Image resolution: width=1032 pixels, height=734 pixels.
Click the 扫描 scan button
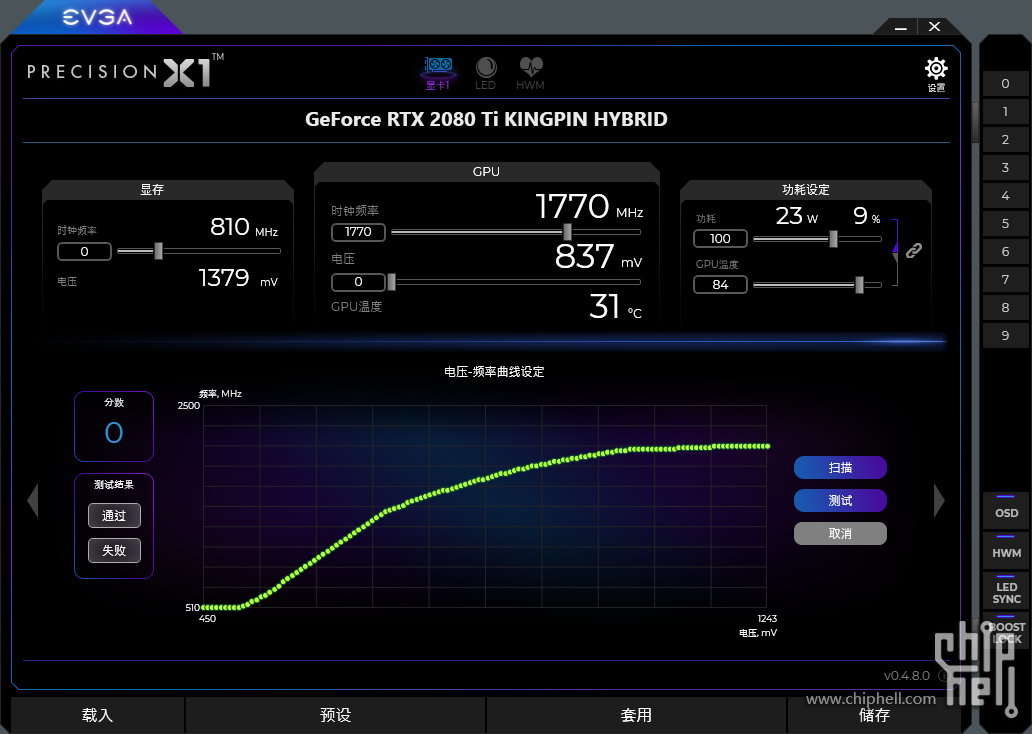point(840,467)
